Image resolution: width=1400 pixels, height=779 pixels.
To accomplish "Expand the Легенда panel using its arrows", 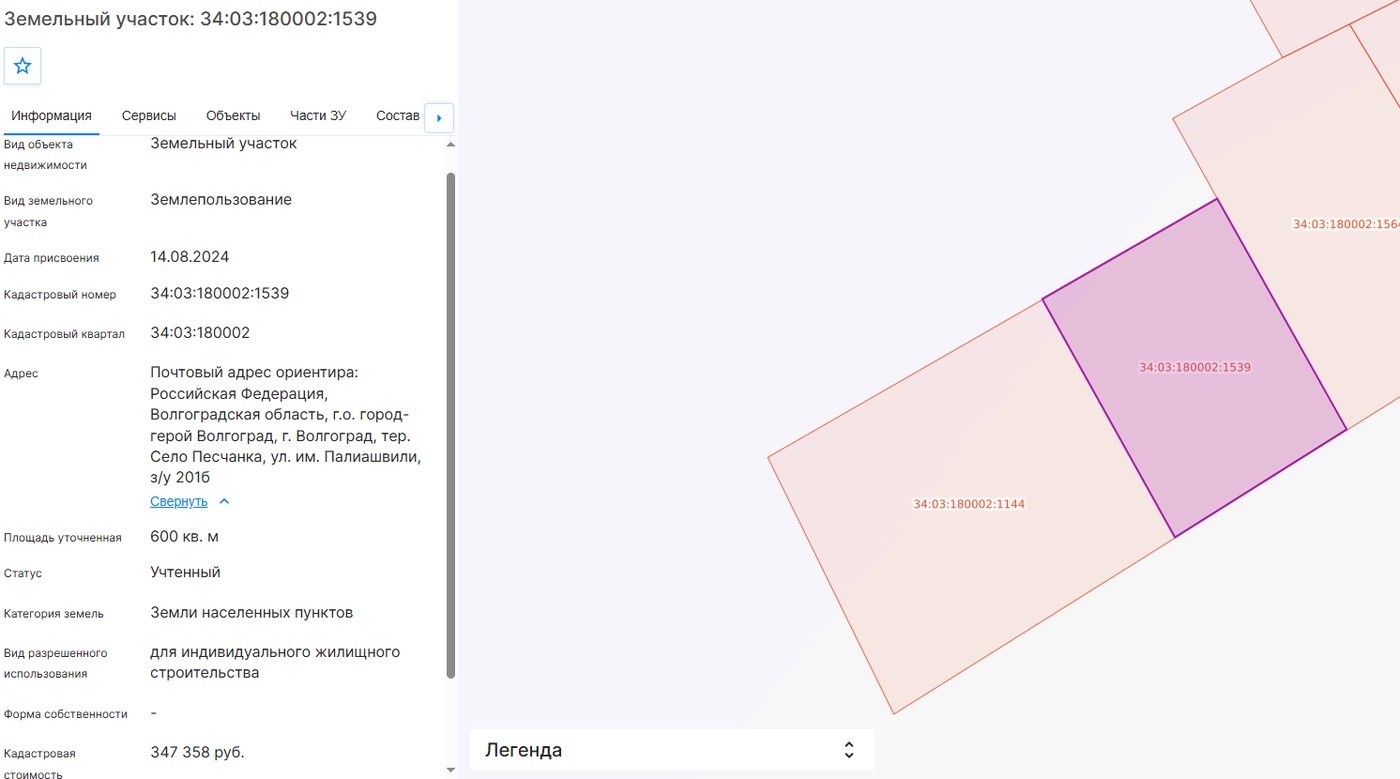I will [x=849, y=750].
